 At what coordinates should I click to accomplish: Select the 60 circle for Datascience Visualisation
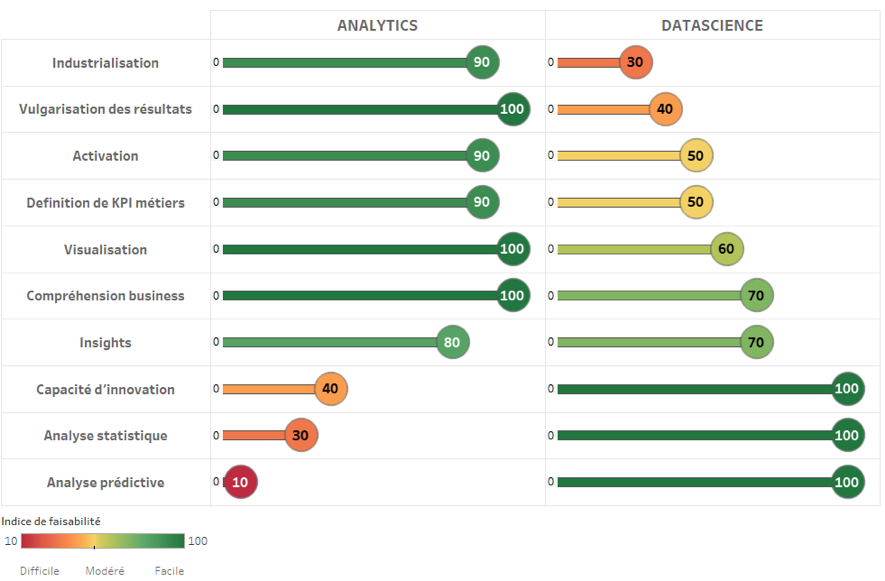[x=727, y=250]
